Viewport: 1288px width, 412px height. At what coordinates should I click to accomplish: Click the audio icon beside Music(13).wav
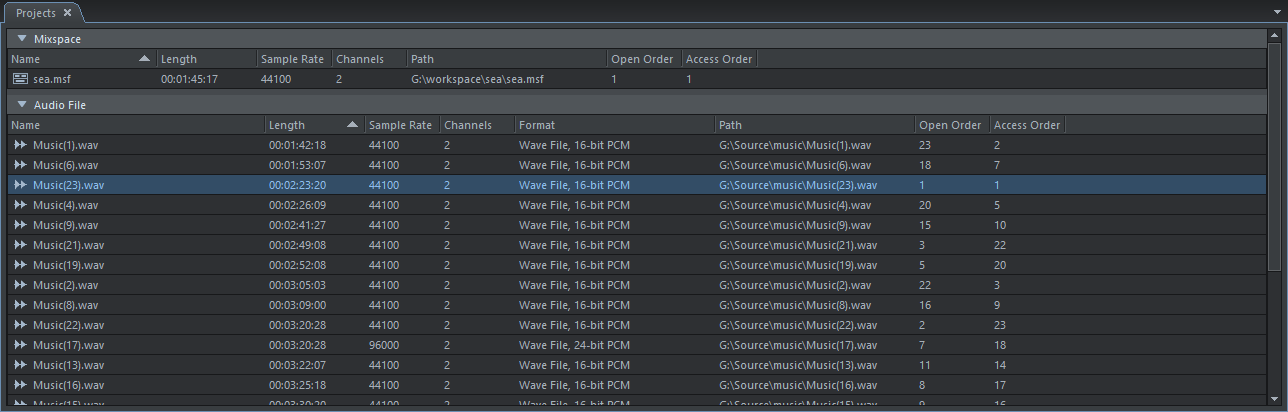(20, 365)
